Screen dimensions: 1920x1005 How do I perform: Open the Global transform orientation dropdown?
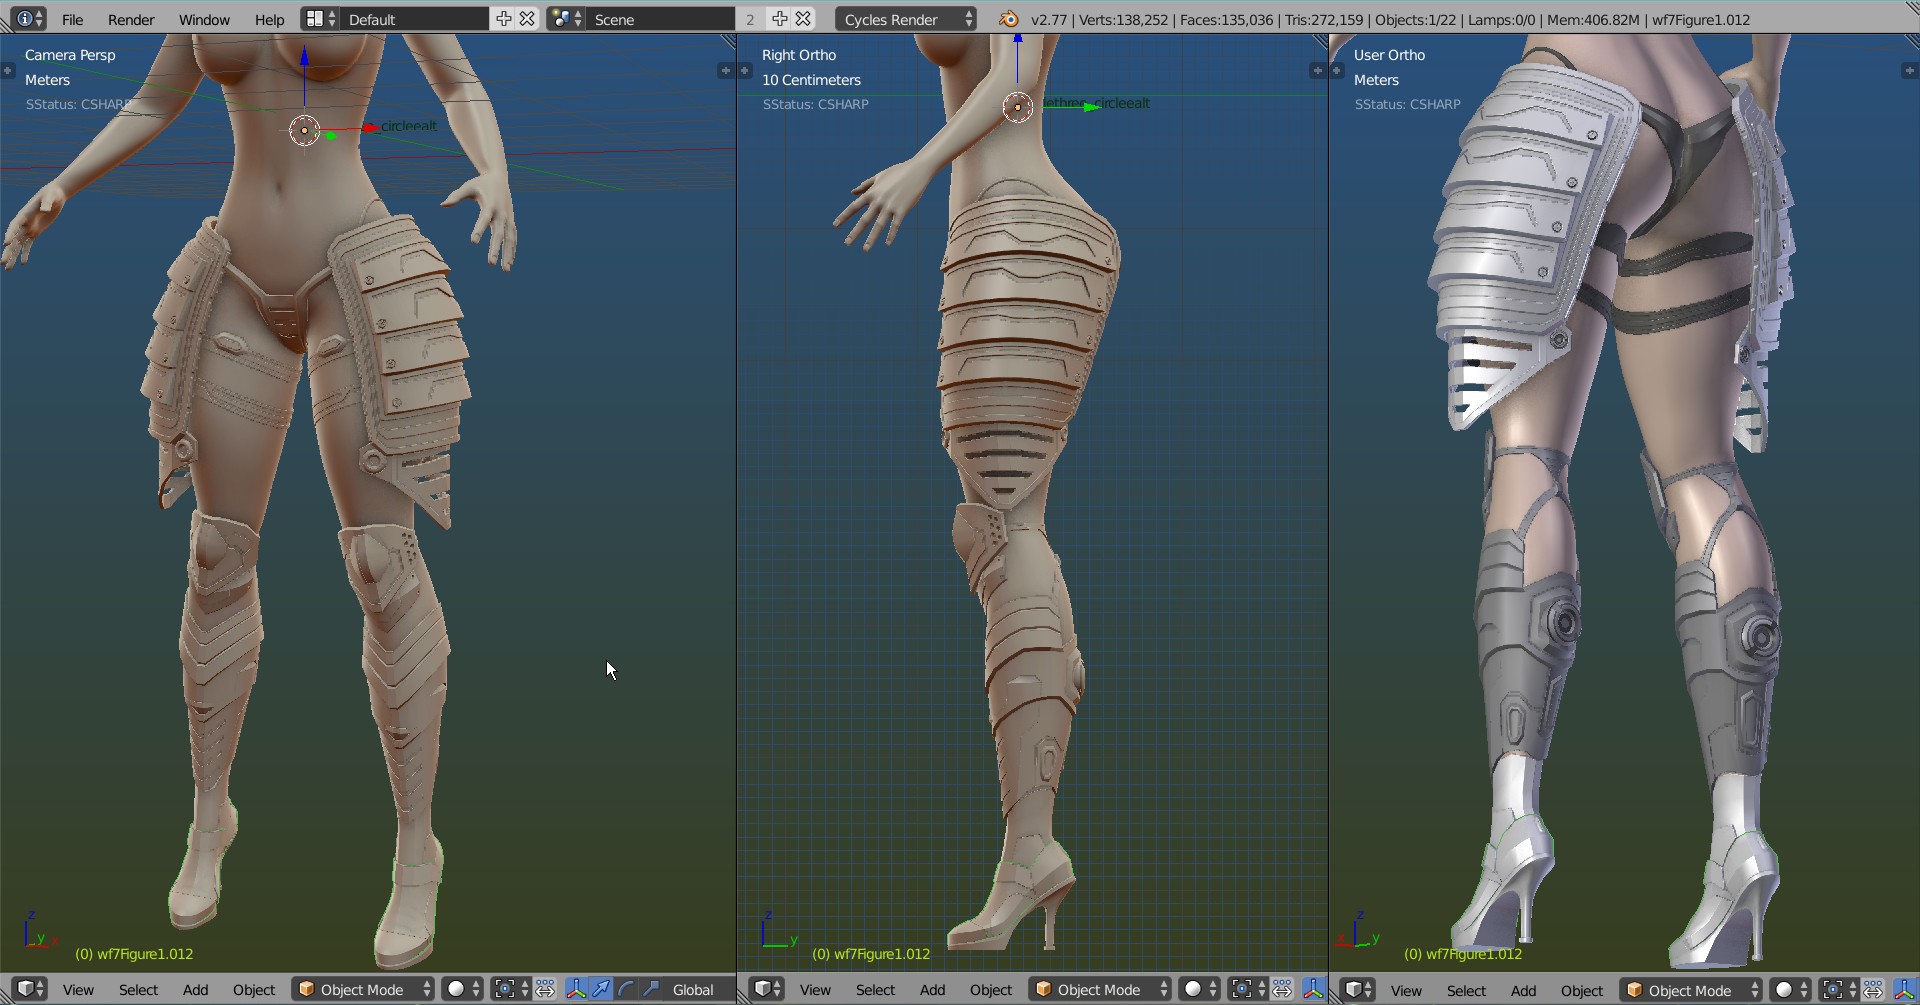coord(693,989)
